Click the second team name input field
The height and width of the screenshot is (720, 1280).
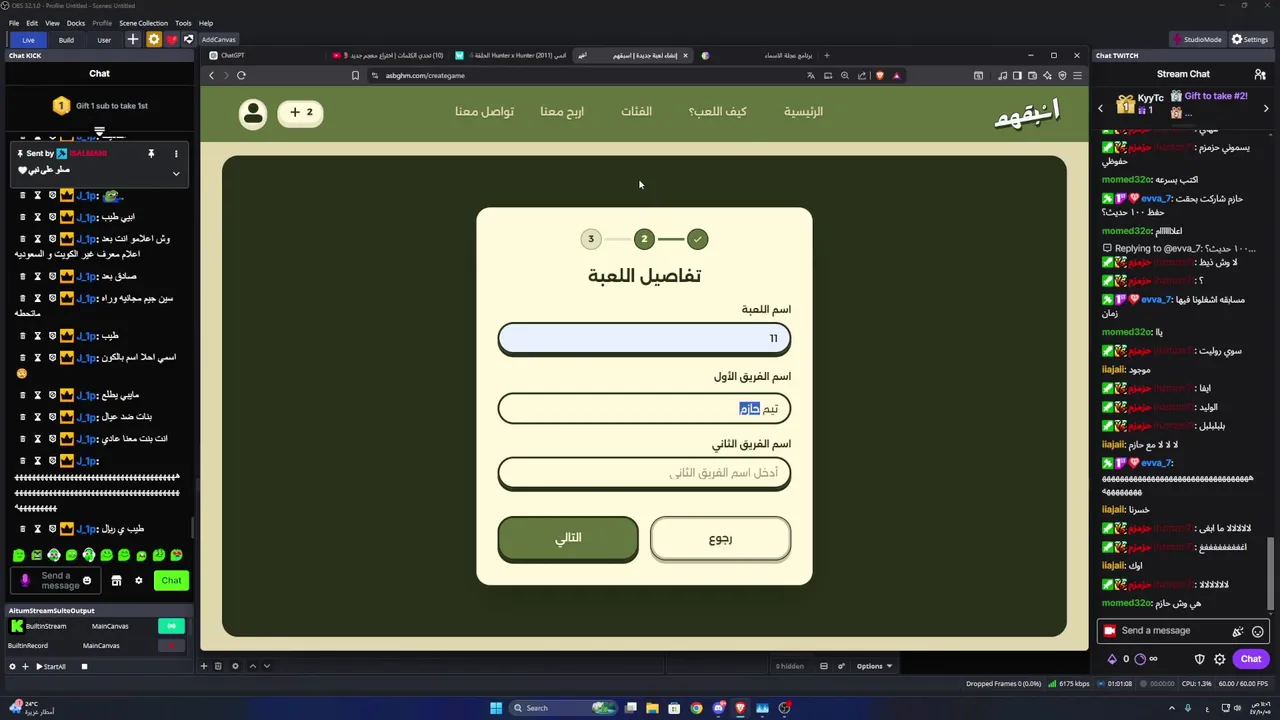pyautogui.click(x=644, y=473)
